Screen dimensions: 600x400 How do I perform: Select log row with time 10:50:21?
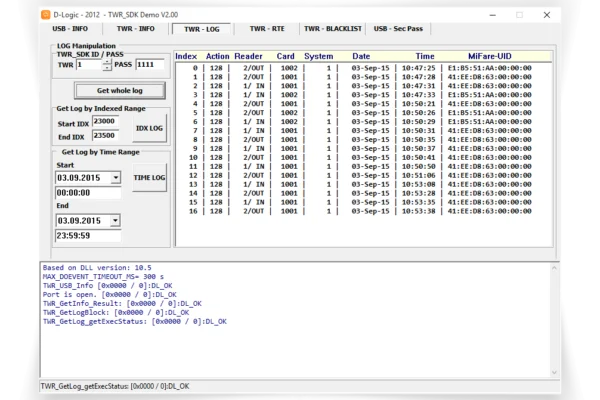(362, 104)
